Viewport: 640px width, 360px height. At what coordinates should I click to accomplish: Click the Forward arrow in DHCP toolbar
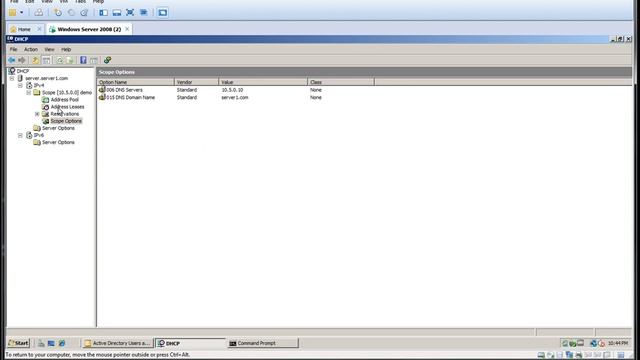pyautogui.click(x=22, y=60)
